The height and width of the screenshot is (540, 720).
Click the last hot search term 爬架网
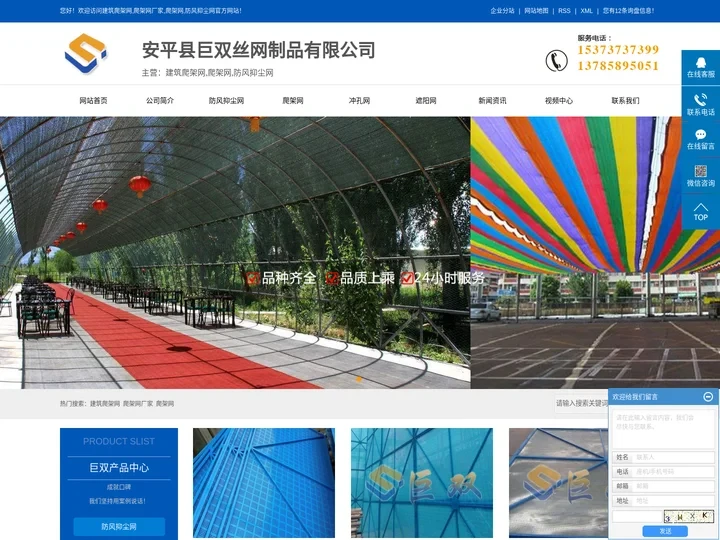point(165,404)
